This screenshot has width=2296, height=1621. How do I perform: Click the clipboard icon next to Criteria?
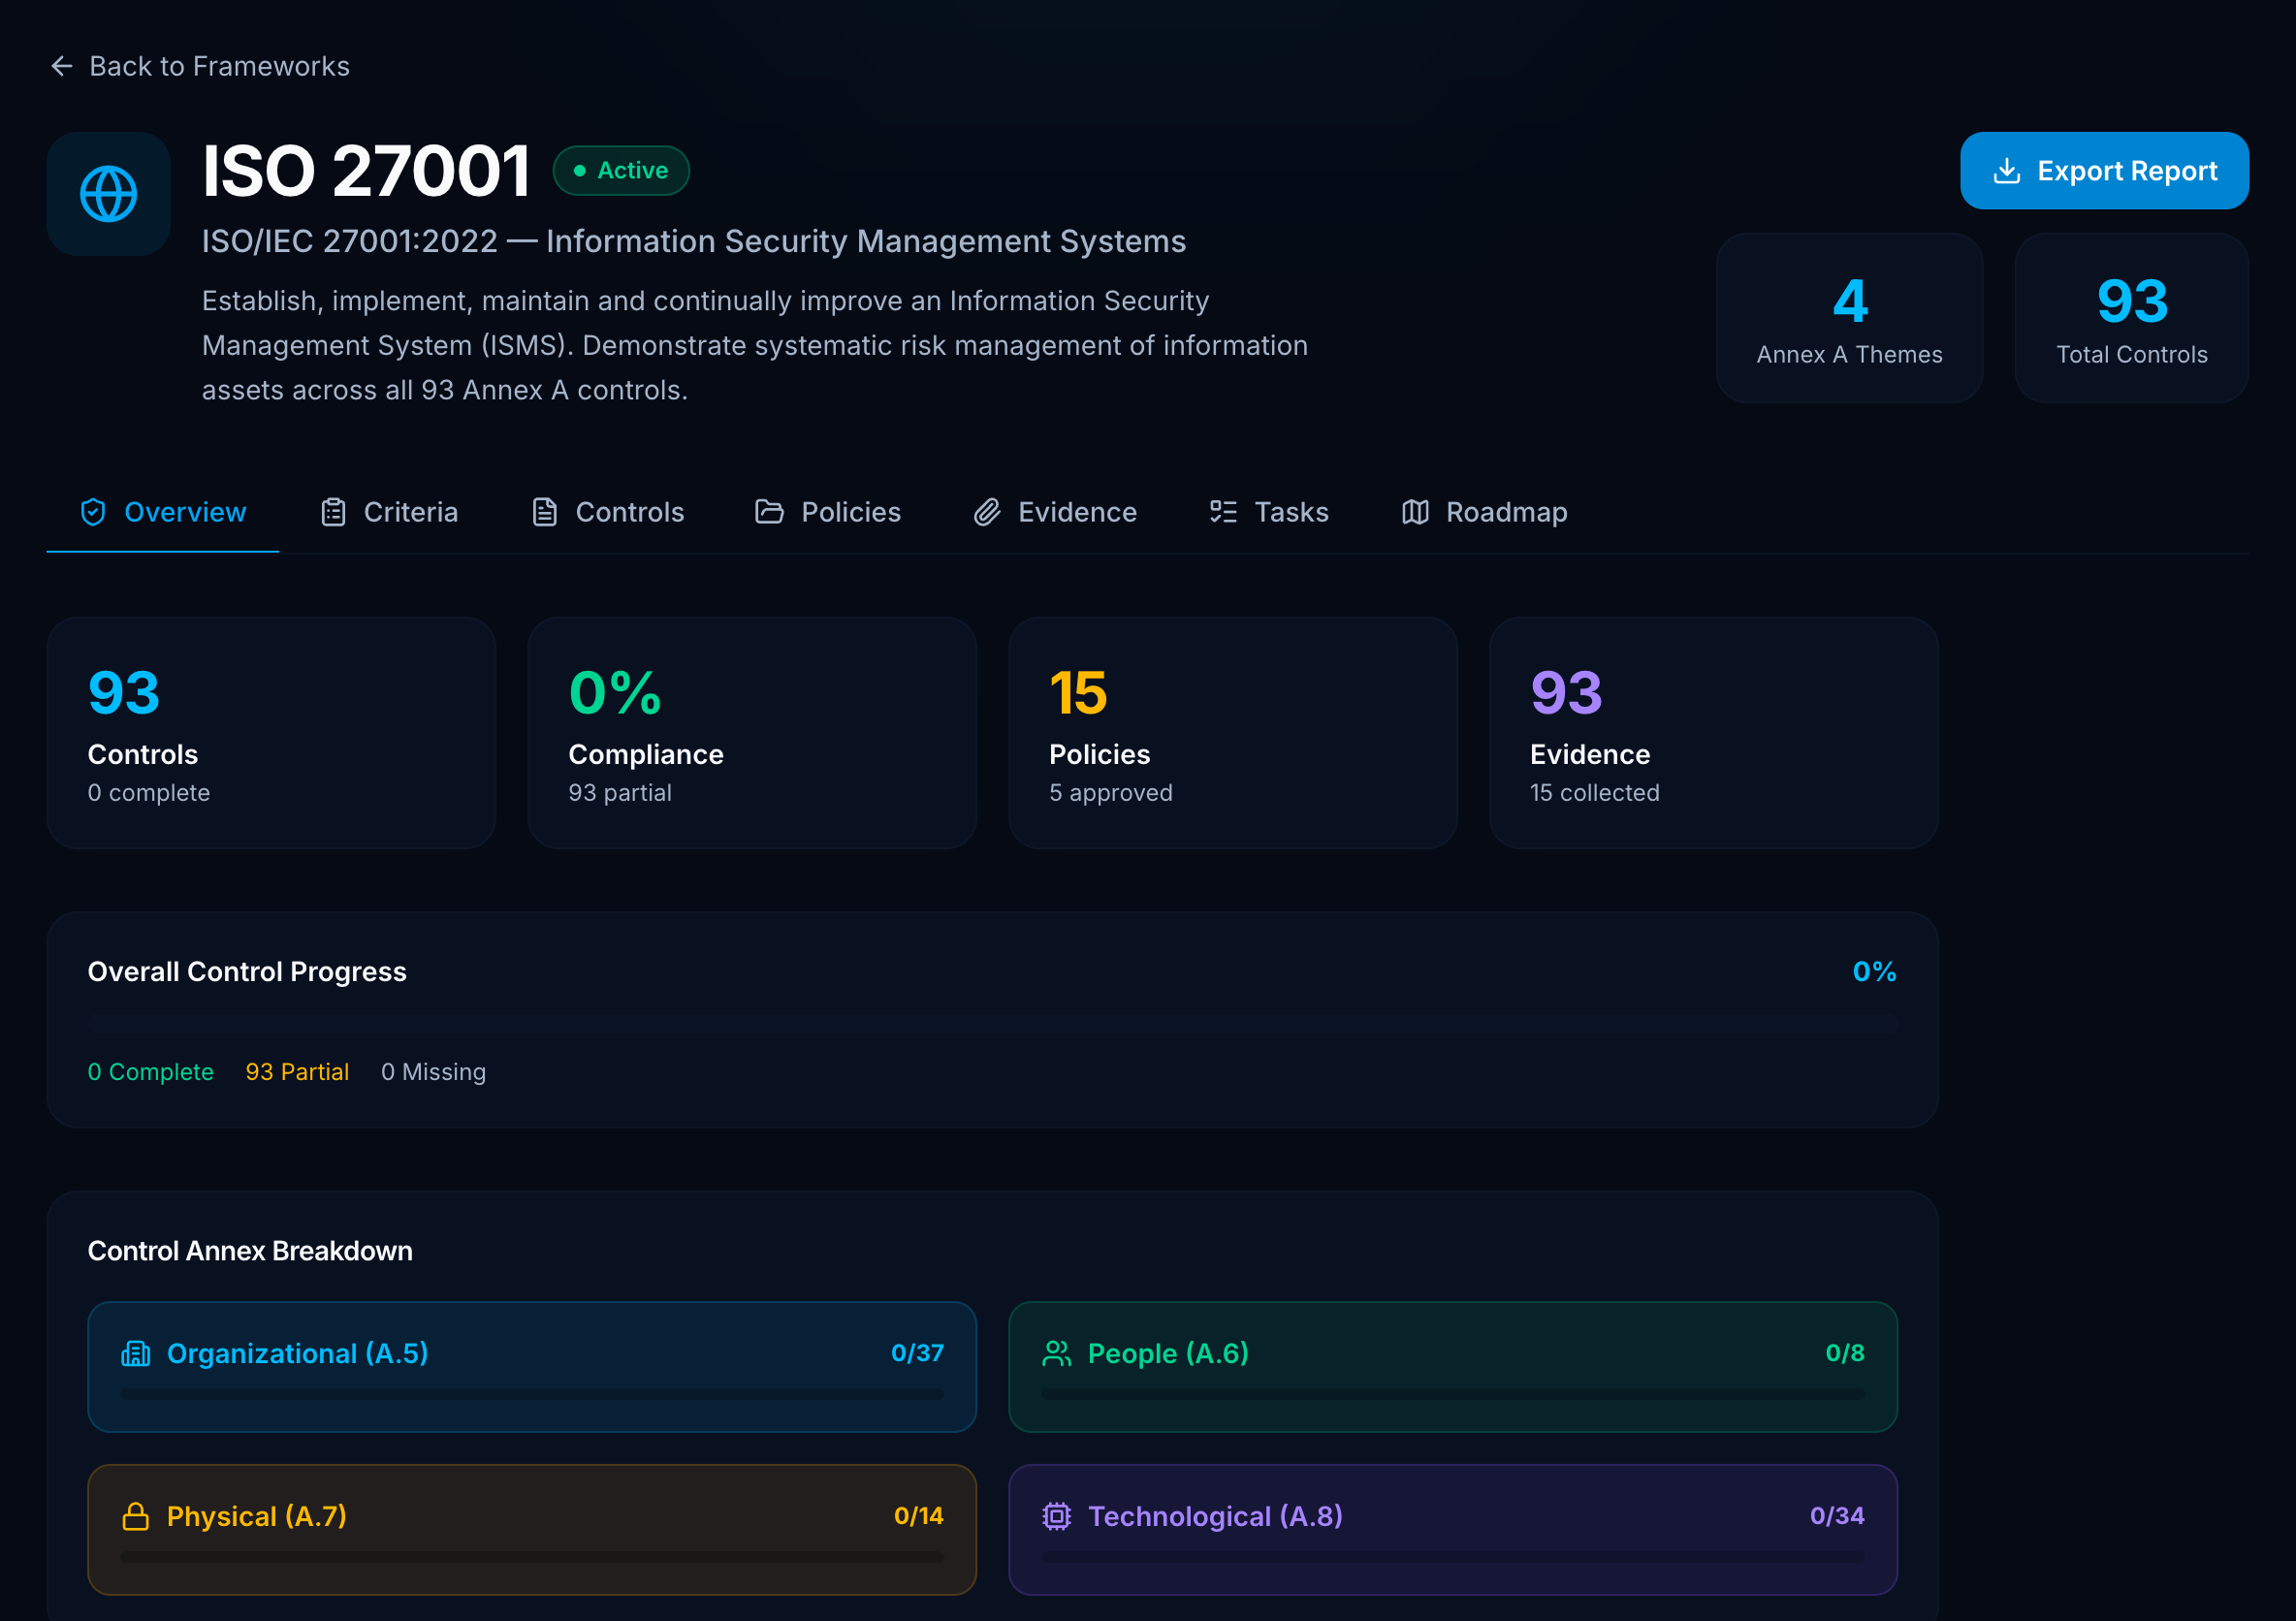point(333,512)
